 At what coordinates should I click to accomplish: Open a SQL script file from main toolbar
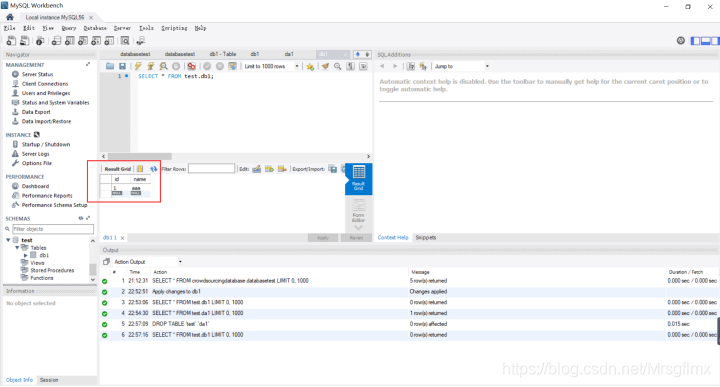click(x=24, y=41)
